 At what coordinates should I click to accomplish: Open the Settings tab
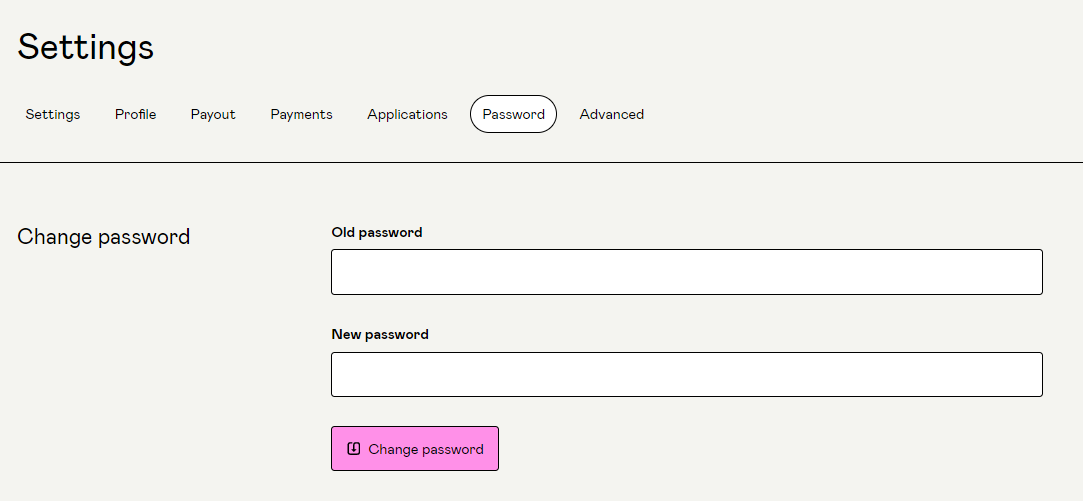[53, 114]
